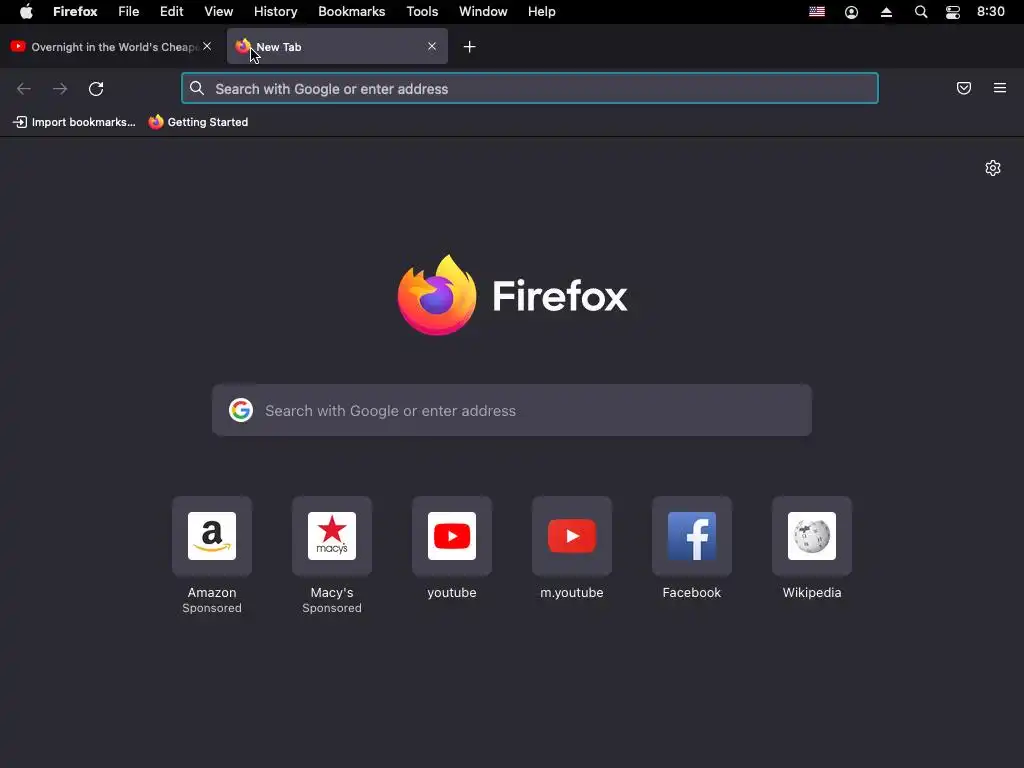Screen dimensions: 1024x768
Task: Click the US flag input source icon
Action: coord(817,12)
